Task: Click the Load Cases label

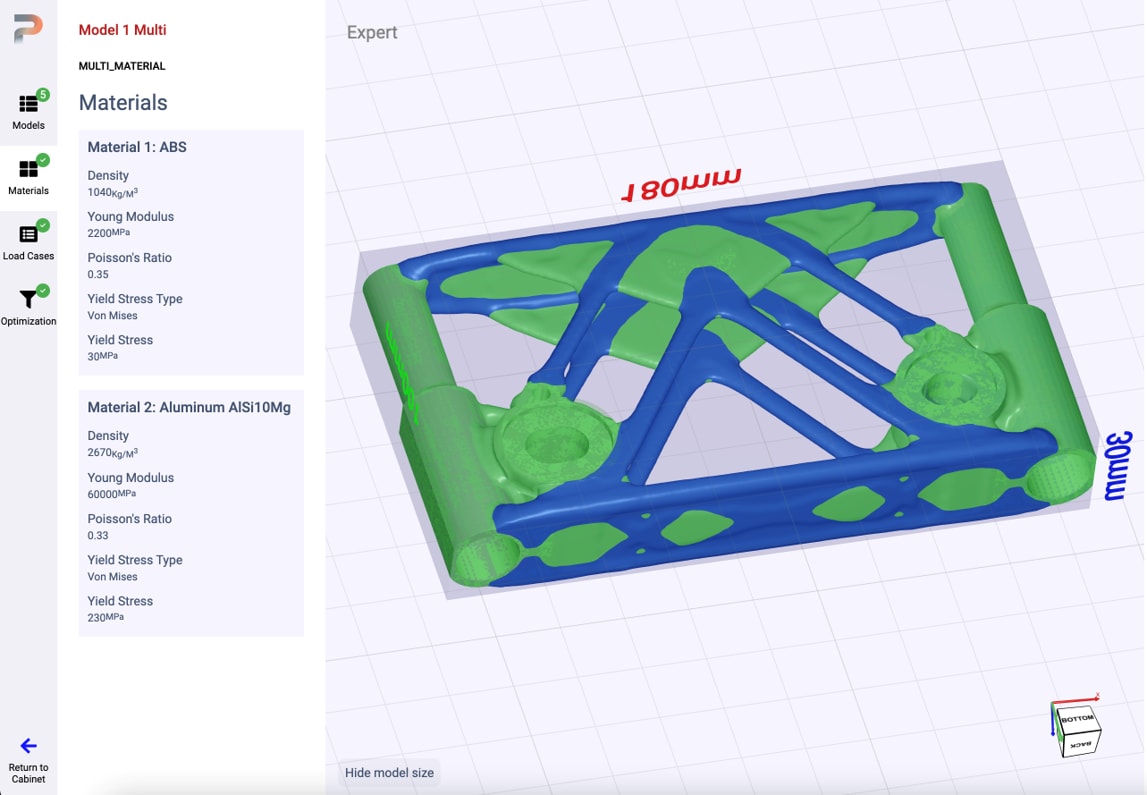Action: (29, 256)
